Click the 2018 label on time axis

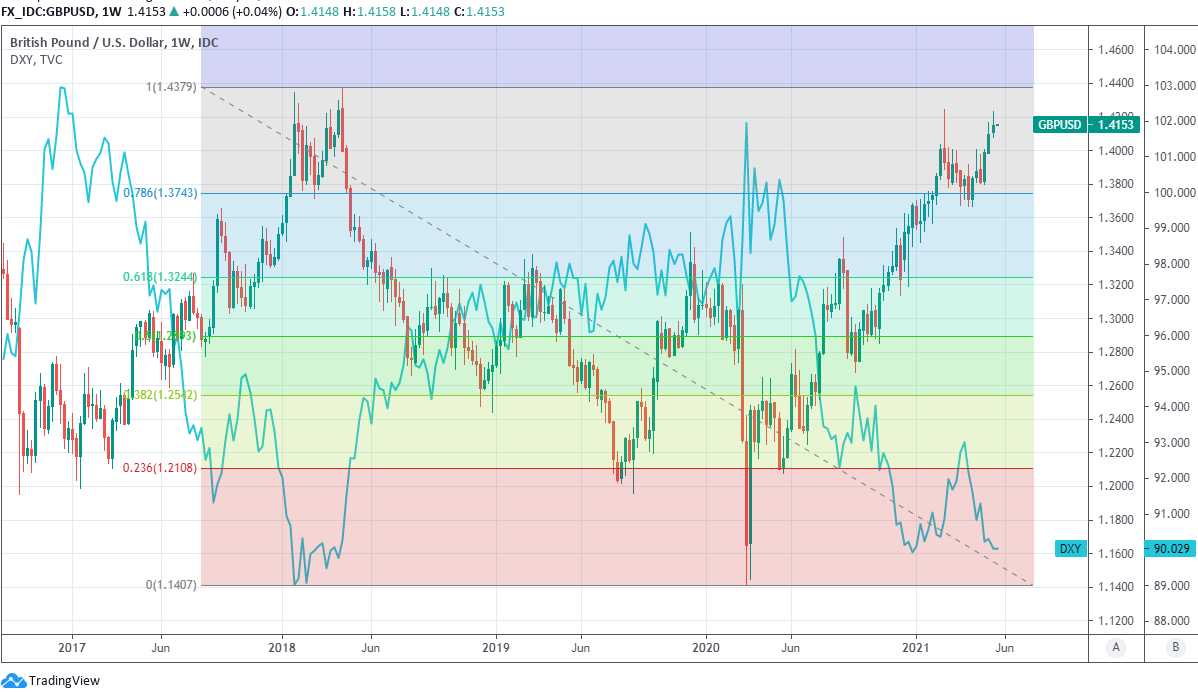point(282,648)
